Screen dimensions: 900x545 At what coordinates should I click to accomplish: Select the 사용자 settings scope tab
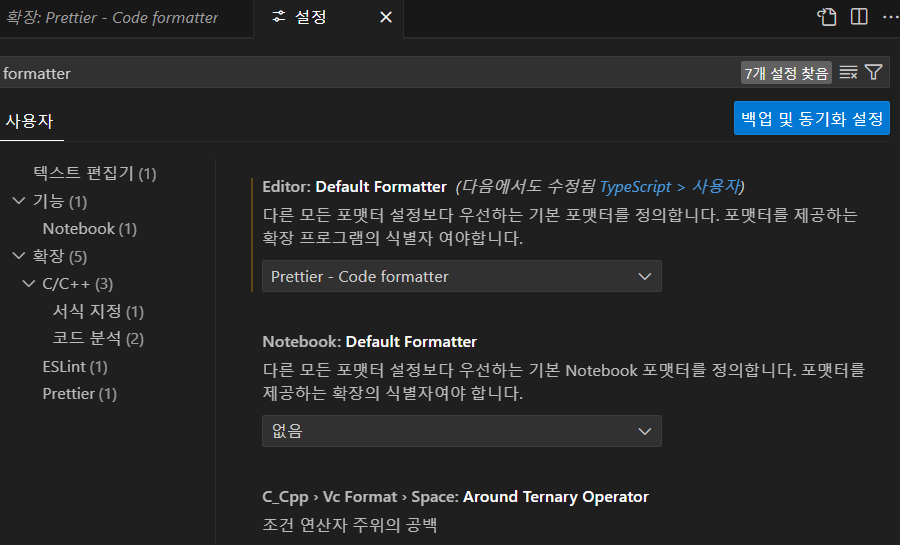coord(29,121)
